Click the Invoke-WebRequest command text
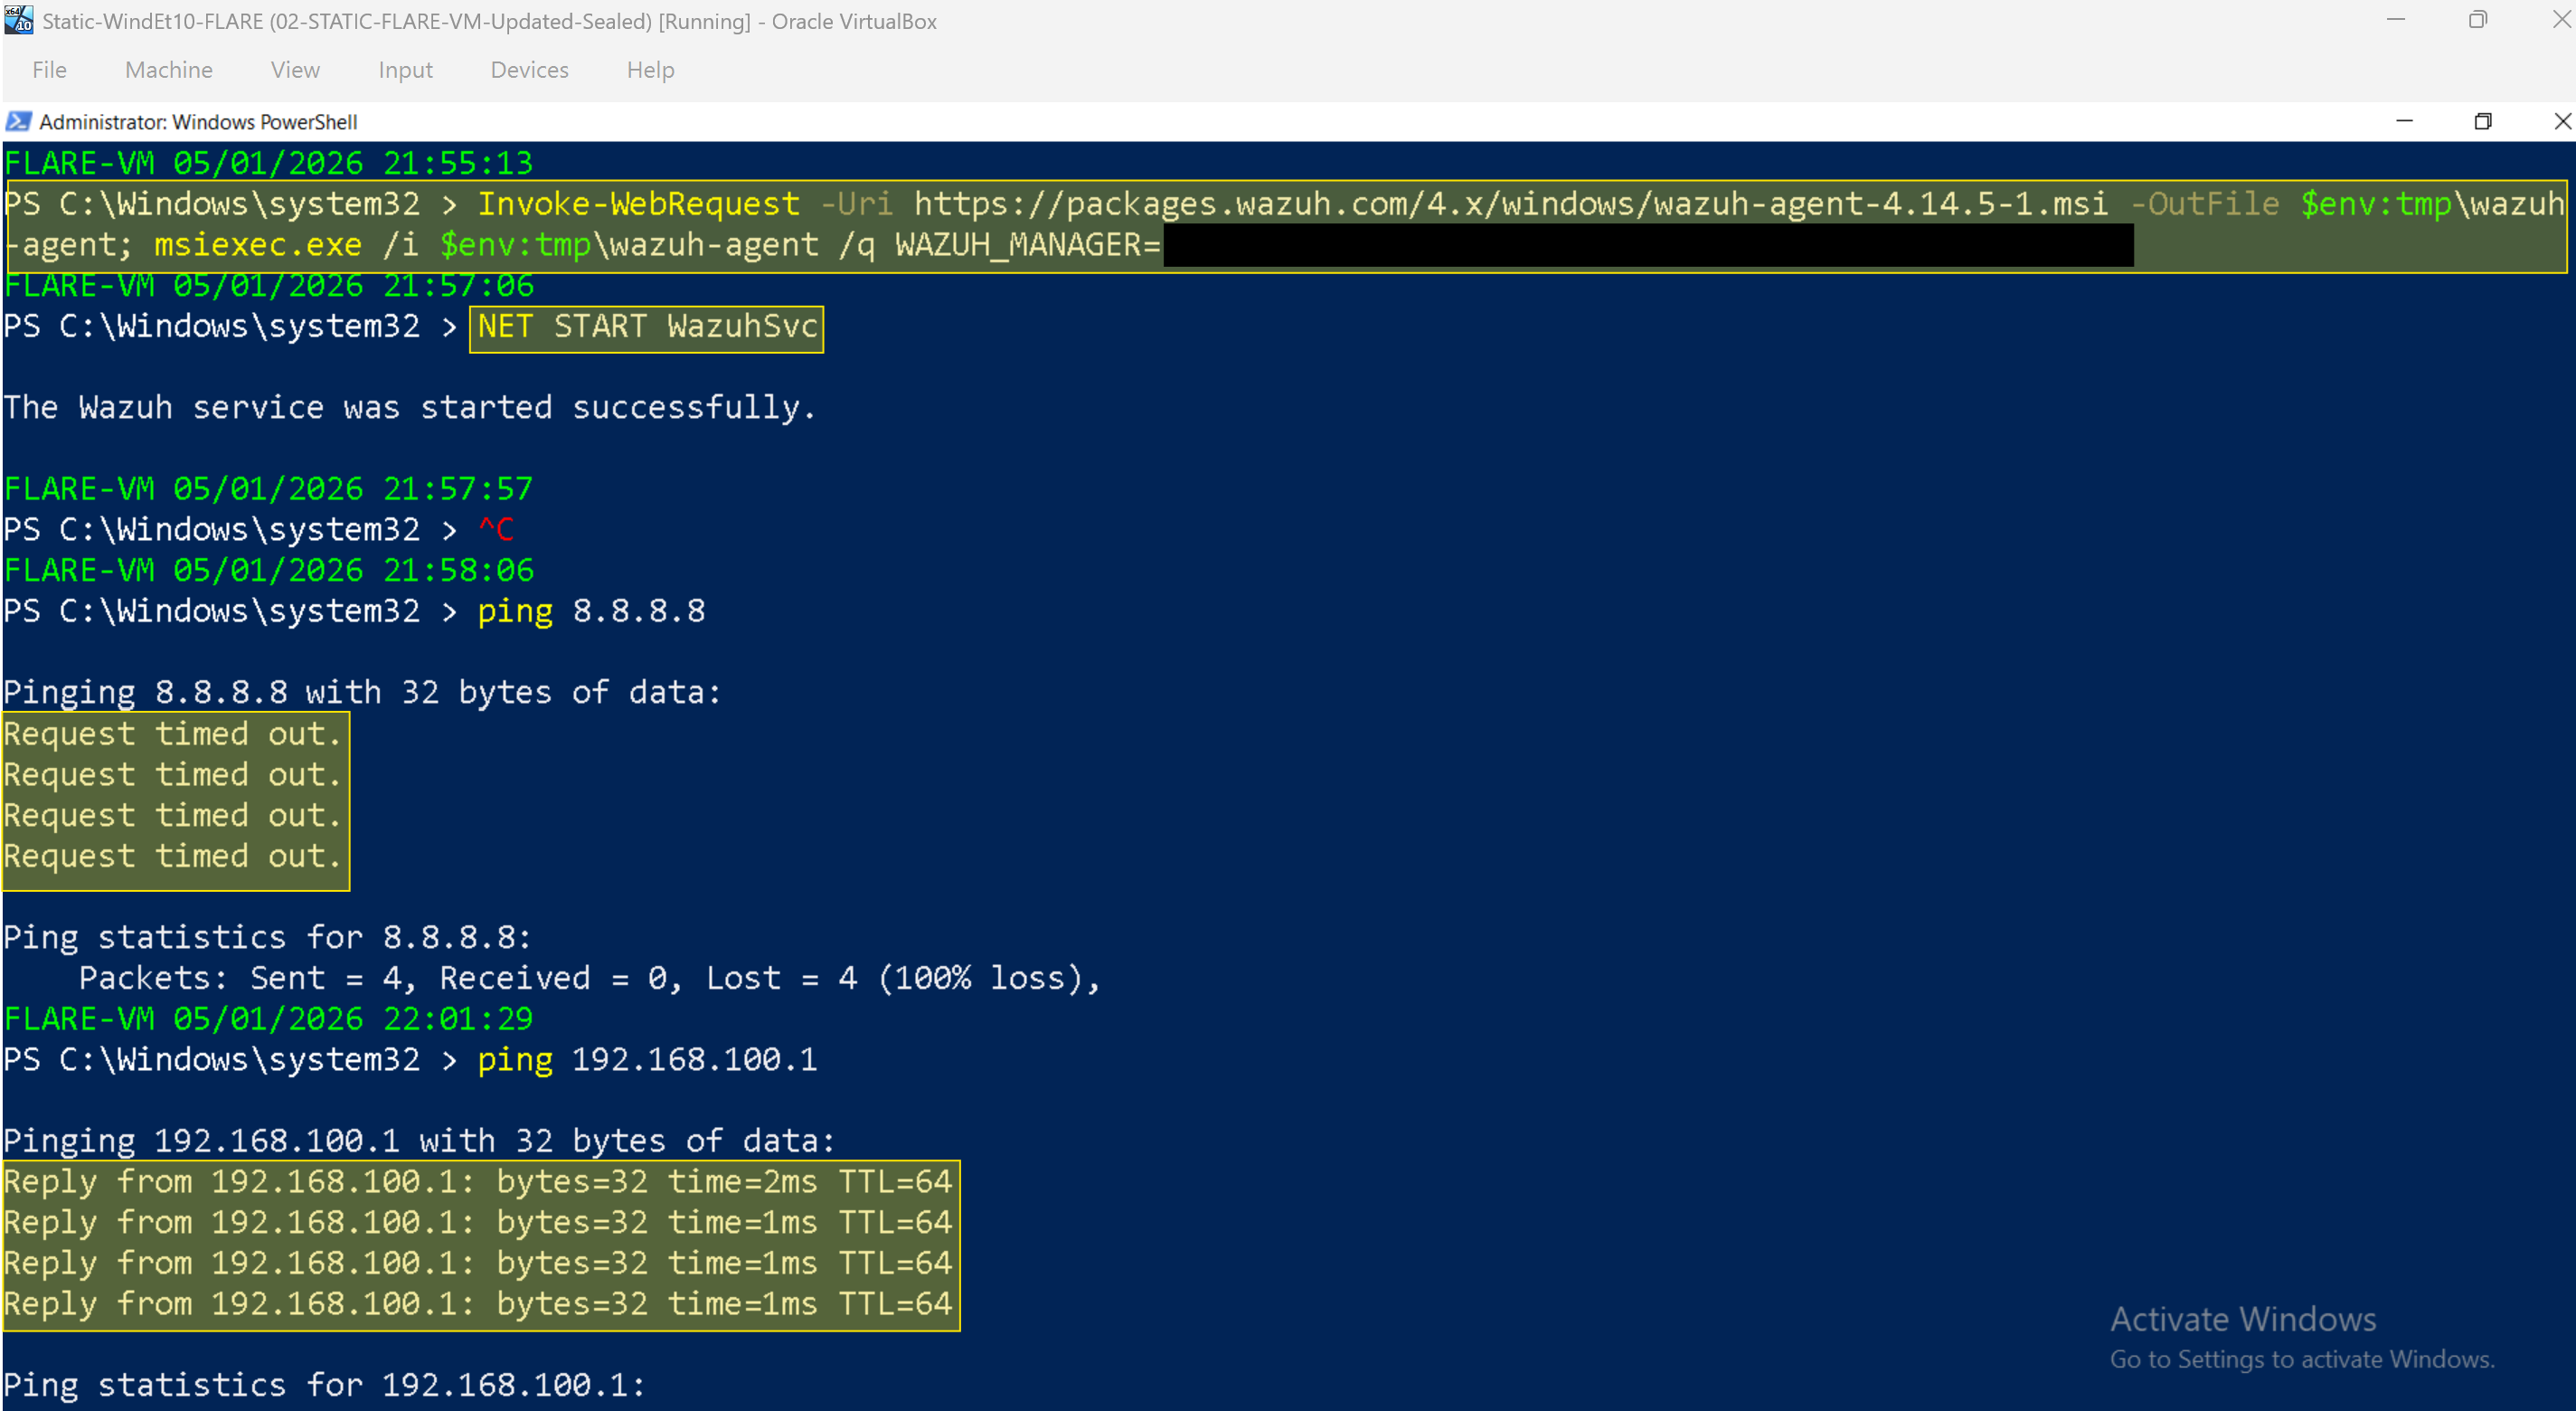The image size is (2576, 1411). tap(638, 204)
